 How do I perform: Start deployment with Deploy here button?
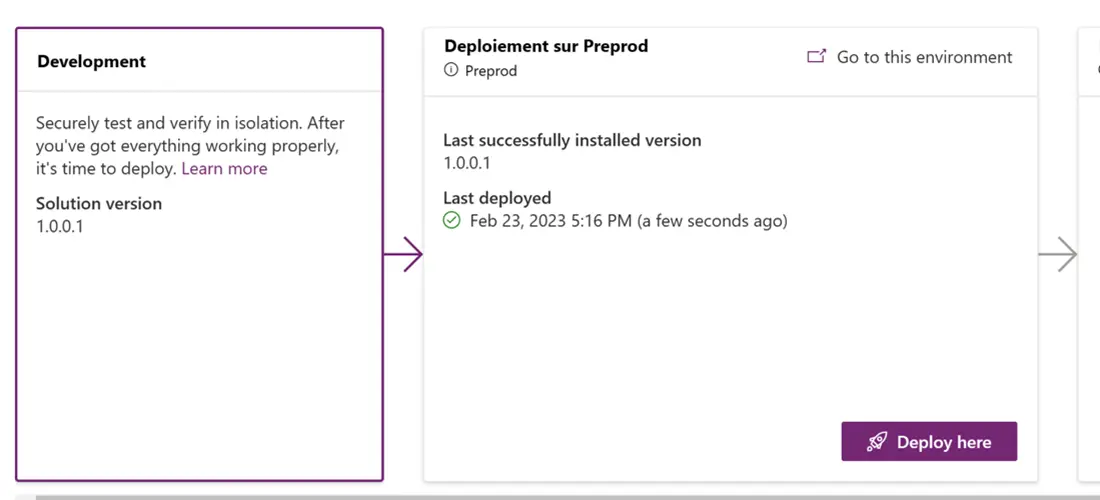tap(929, 441)
